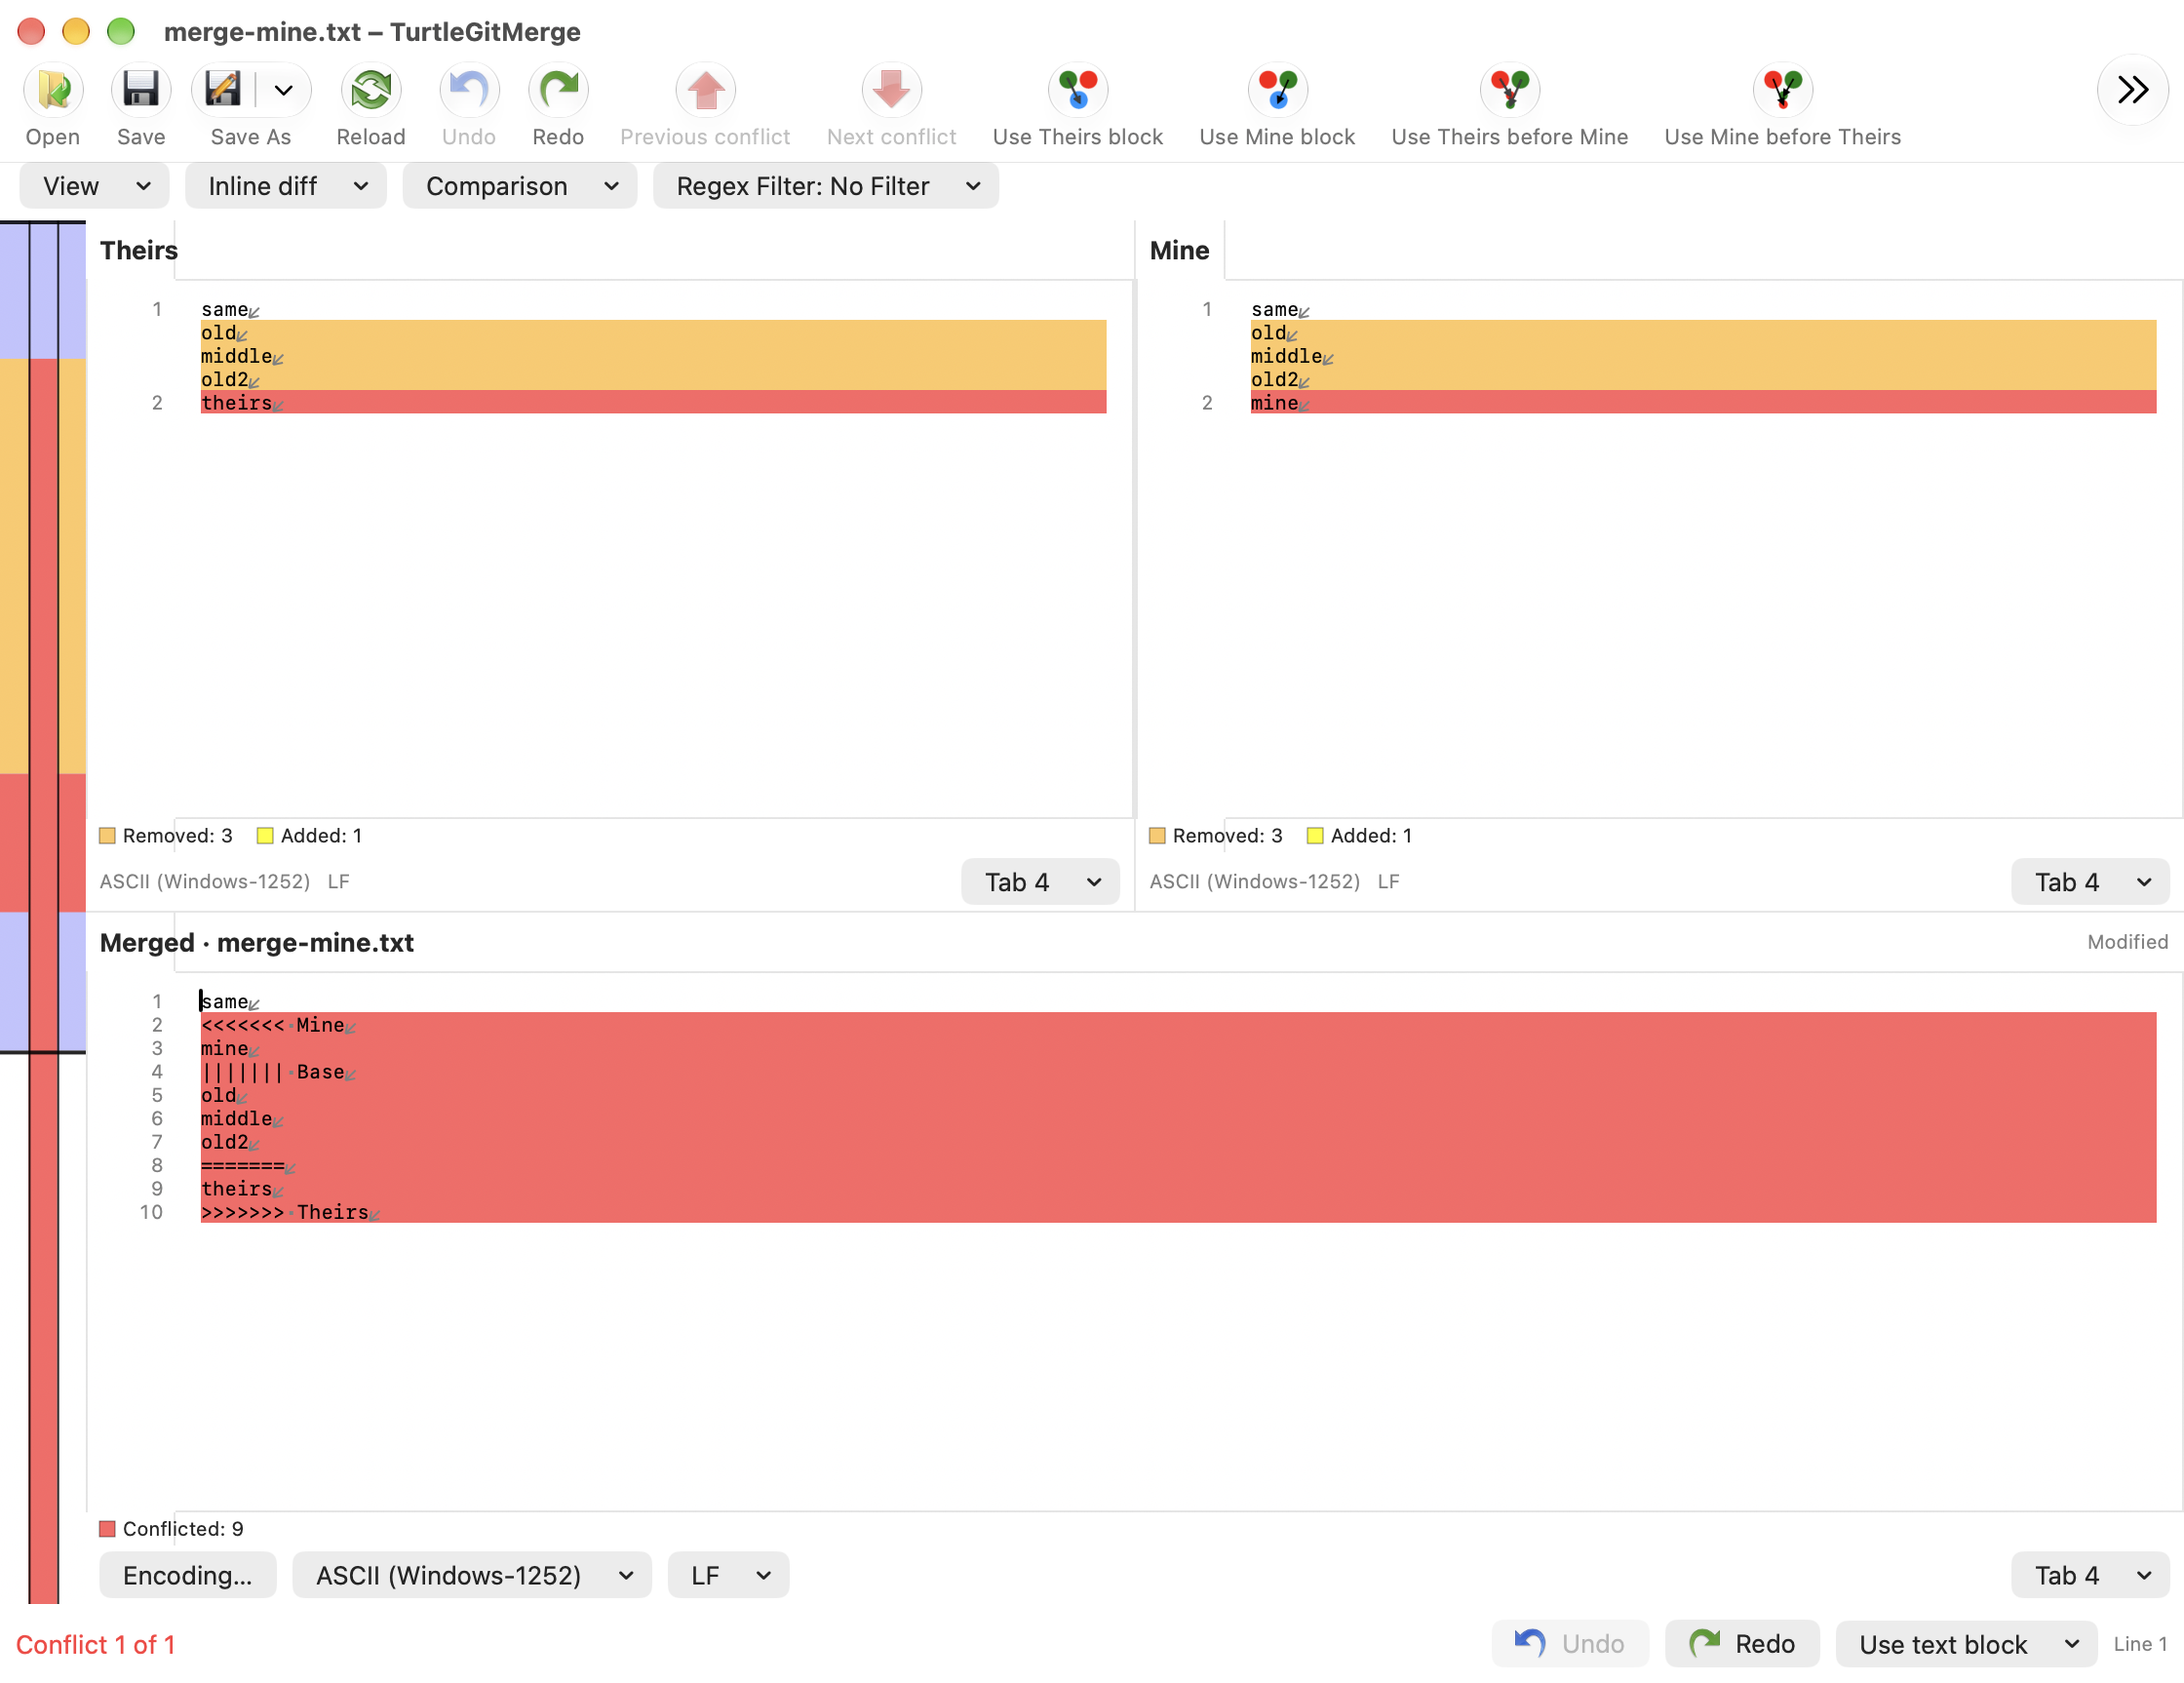Click the Modified status label
Screen dimensions: 2184x1683
(x=2127, y=942)
